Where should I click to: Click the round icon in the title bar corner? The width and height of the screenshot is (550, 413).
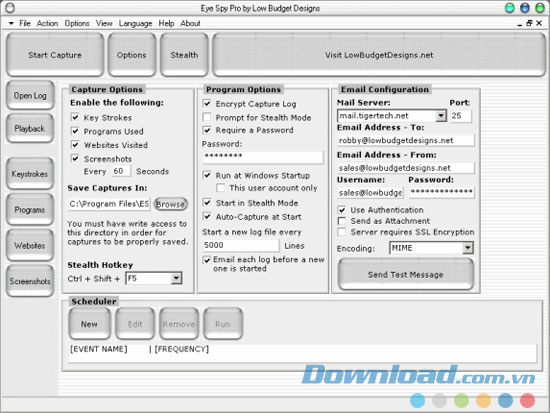point(10,8)
